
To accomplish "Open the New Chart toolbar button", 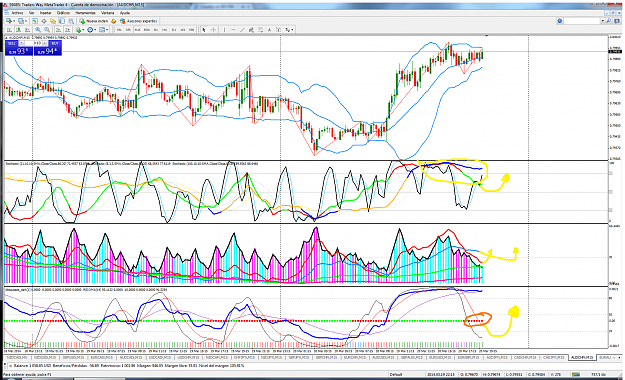I will coord(9,21).
